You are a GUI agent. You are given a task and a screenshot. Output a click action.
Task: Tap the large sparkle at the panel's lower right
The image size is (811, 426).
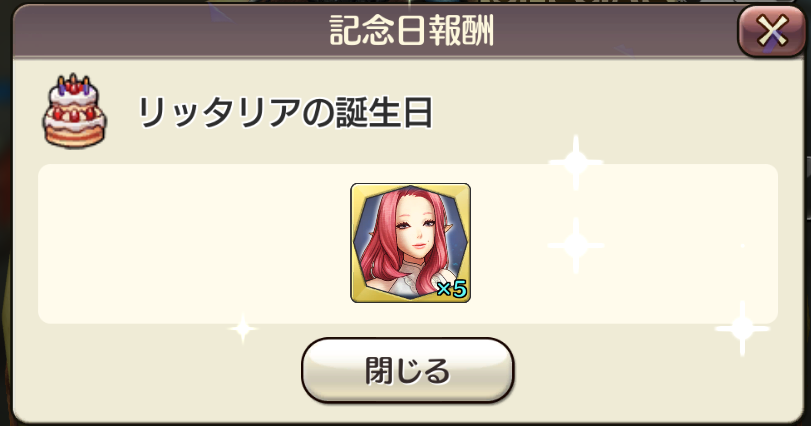point(742,328)
